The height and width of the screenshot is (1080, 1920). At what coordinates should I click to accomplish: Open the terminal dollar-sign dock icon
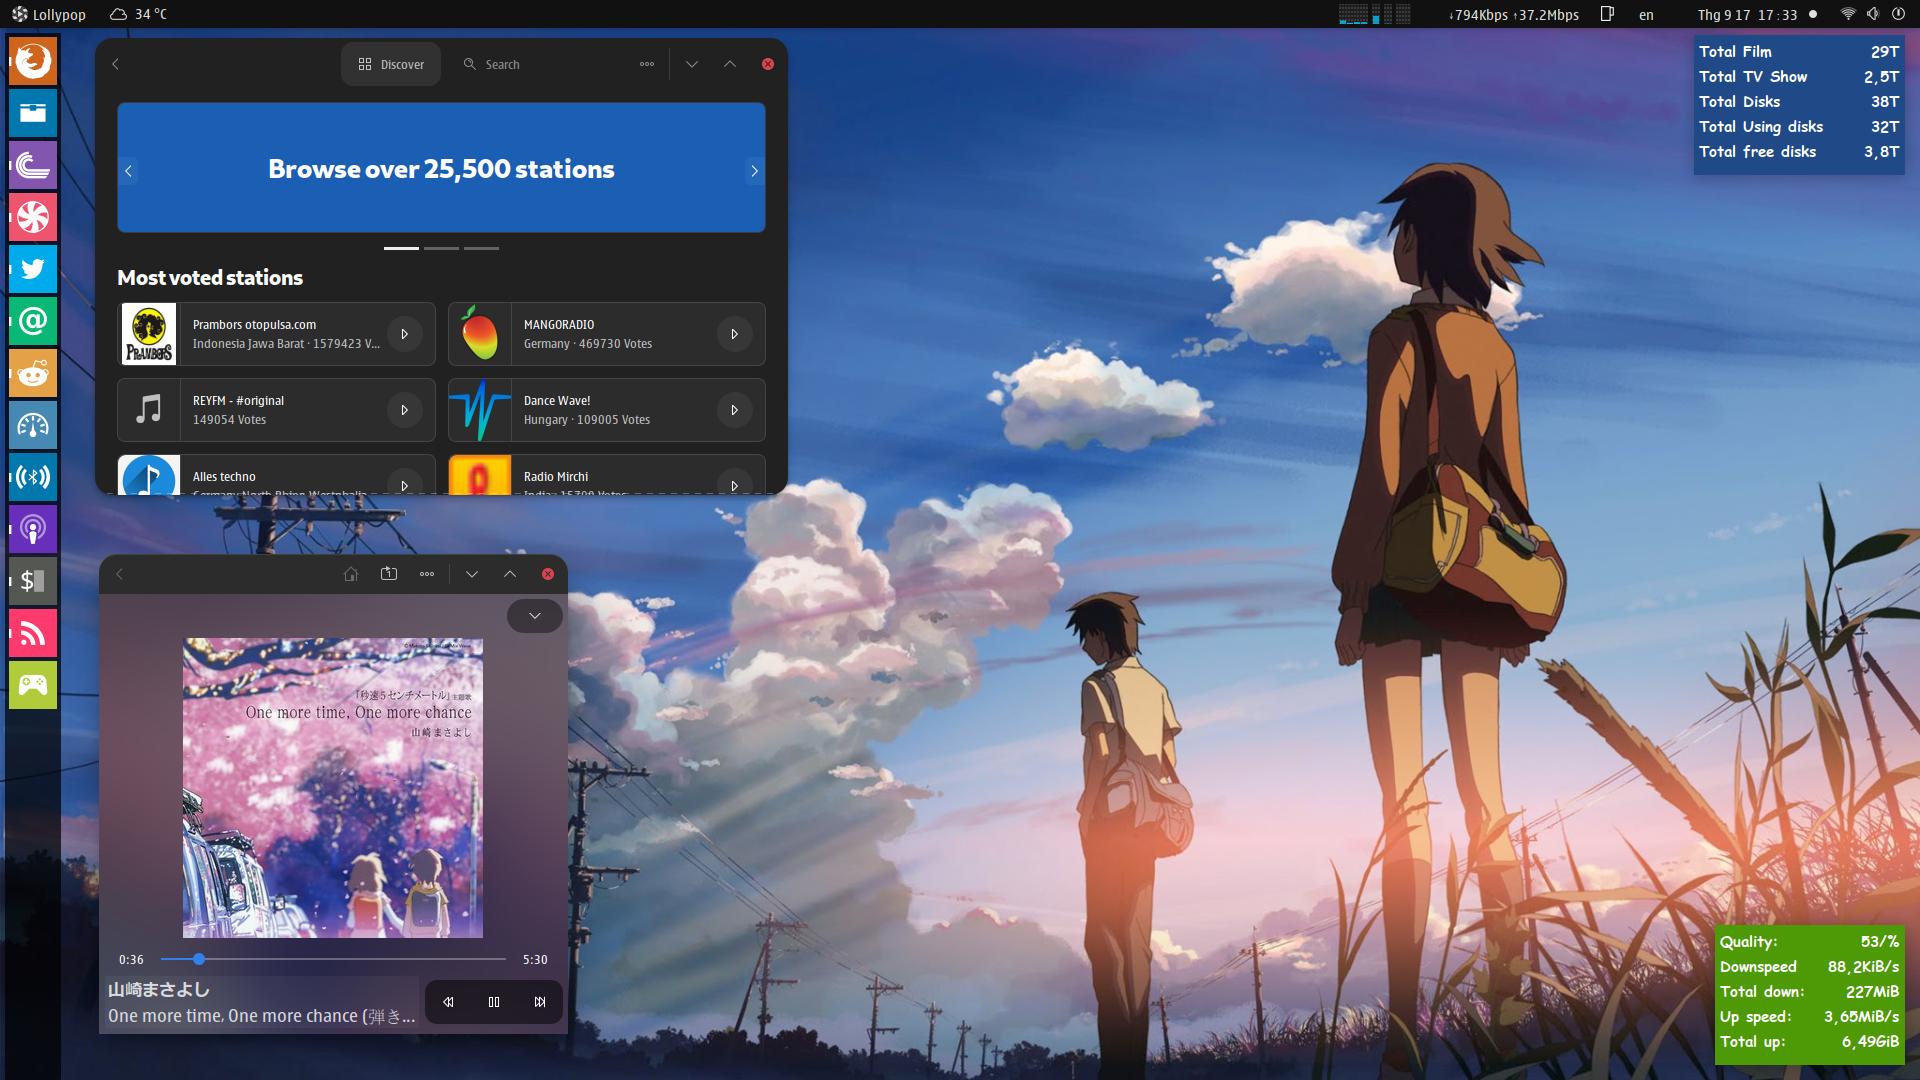33,581
